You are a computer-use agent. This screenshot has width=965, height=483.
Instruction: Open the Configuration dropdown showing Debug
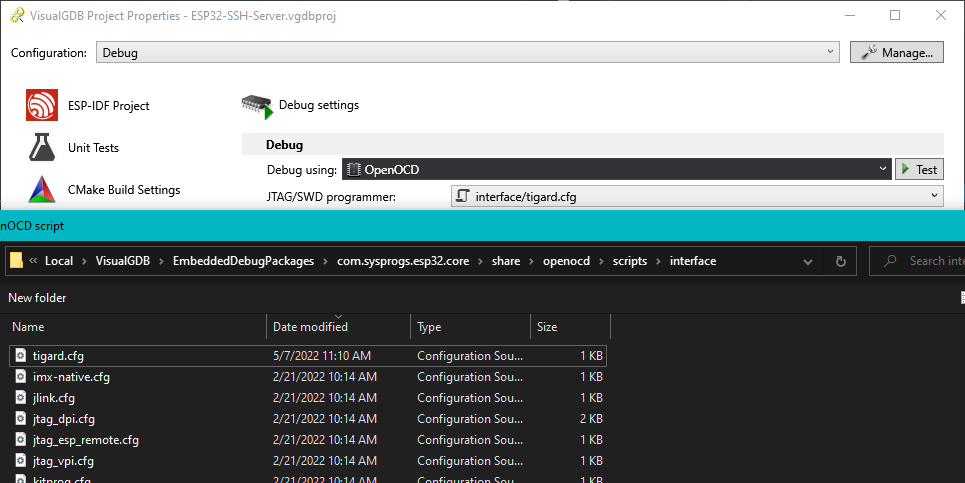pos(468,52)
